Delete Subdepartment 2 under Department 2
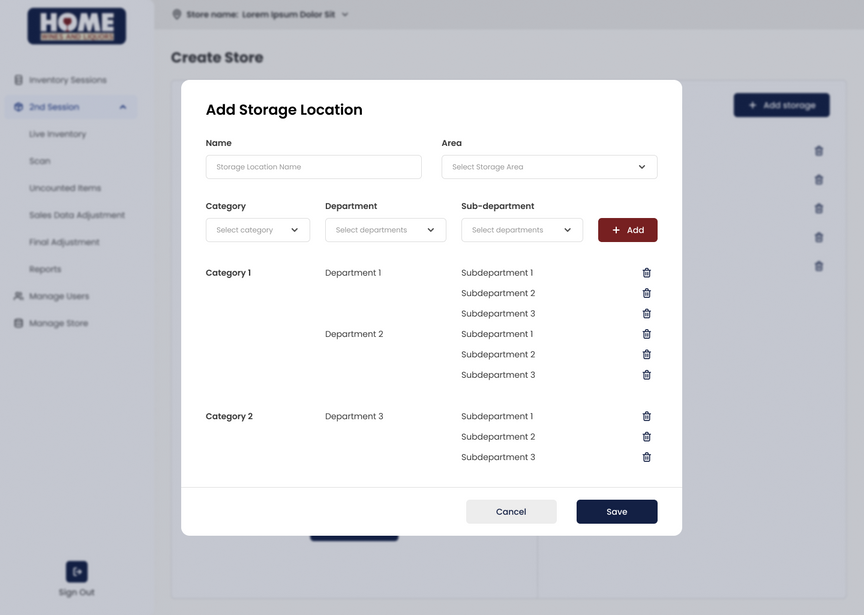The image size is (864, 615). [646, 355]
